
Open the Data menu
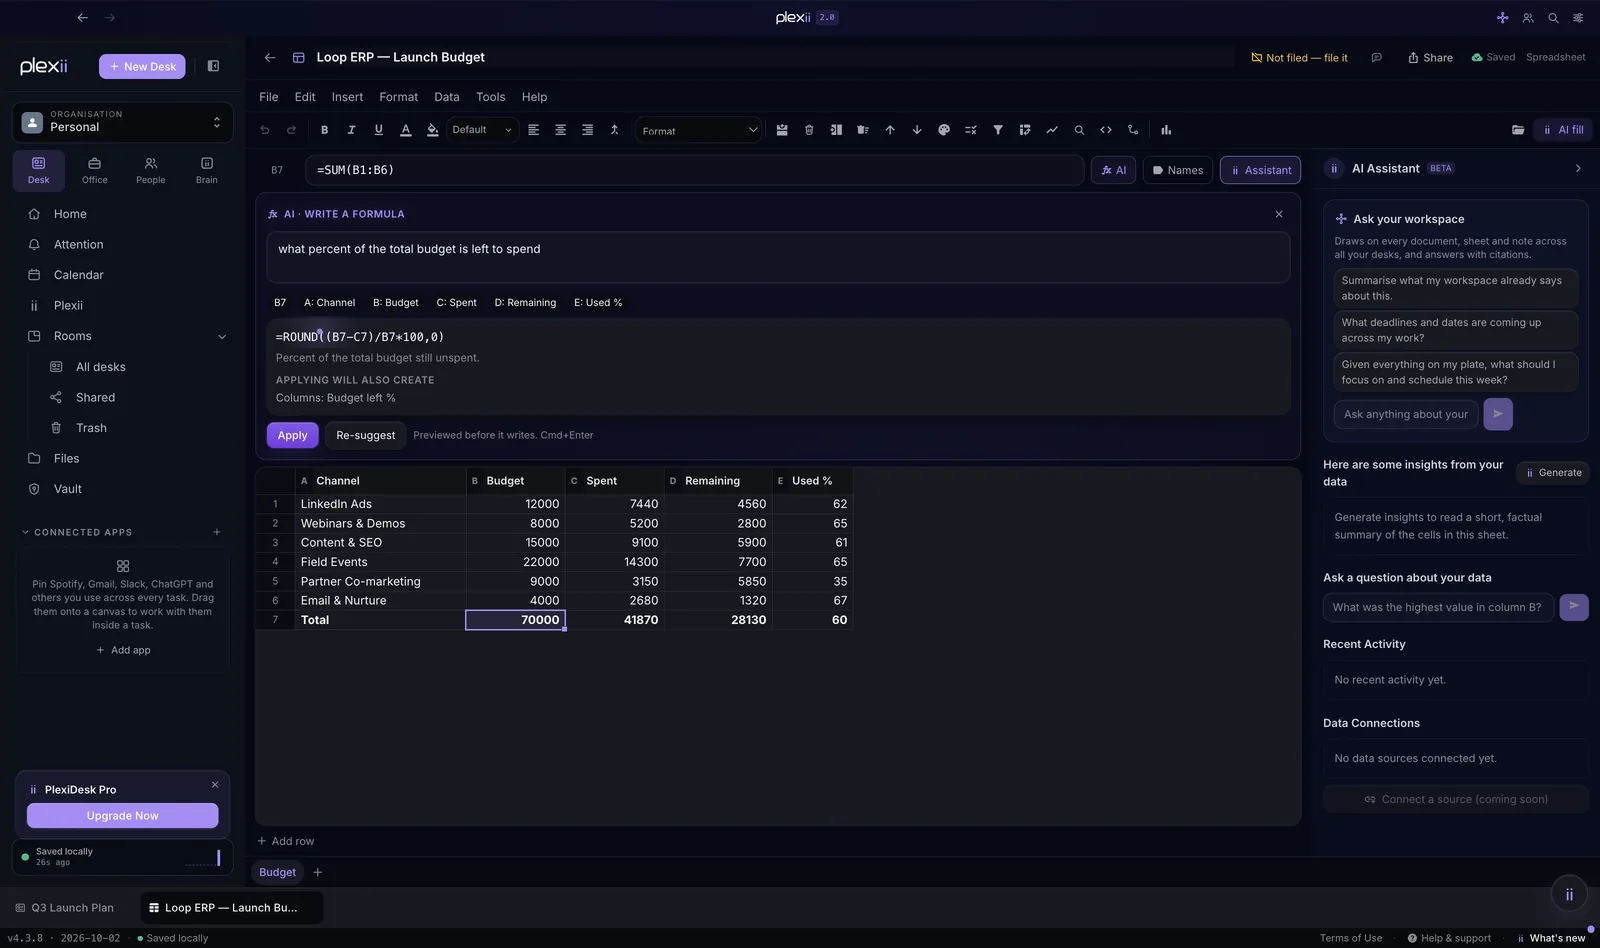pyautogui.click(x=446, y=97)
